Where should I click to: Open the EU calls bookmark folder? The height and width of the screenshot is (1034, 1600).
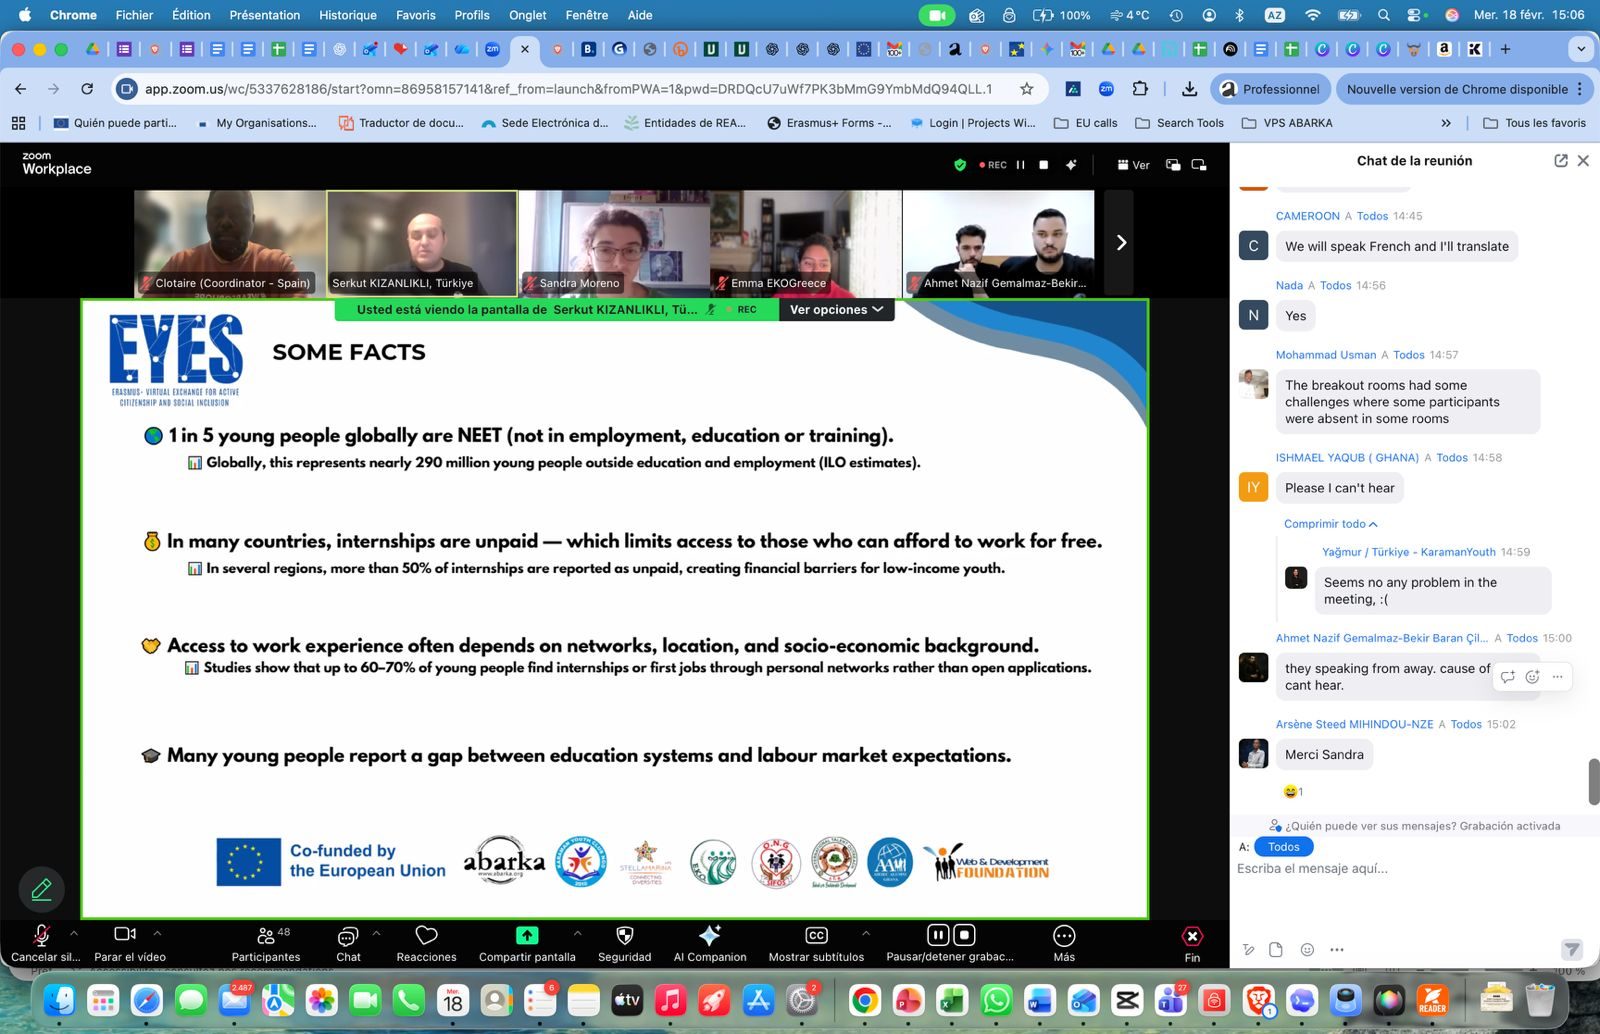[1086, 123]
